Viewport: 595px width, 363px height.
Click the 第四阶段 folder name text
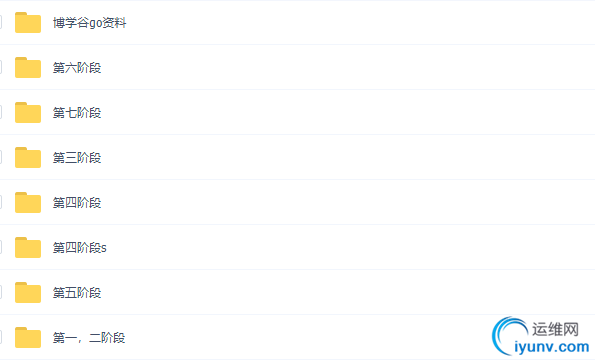[77, 203]
